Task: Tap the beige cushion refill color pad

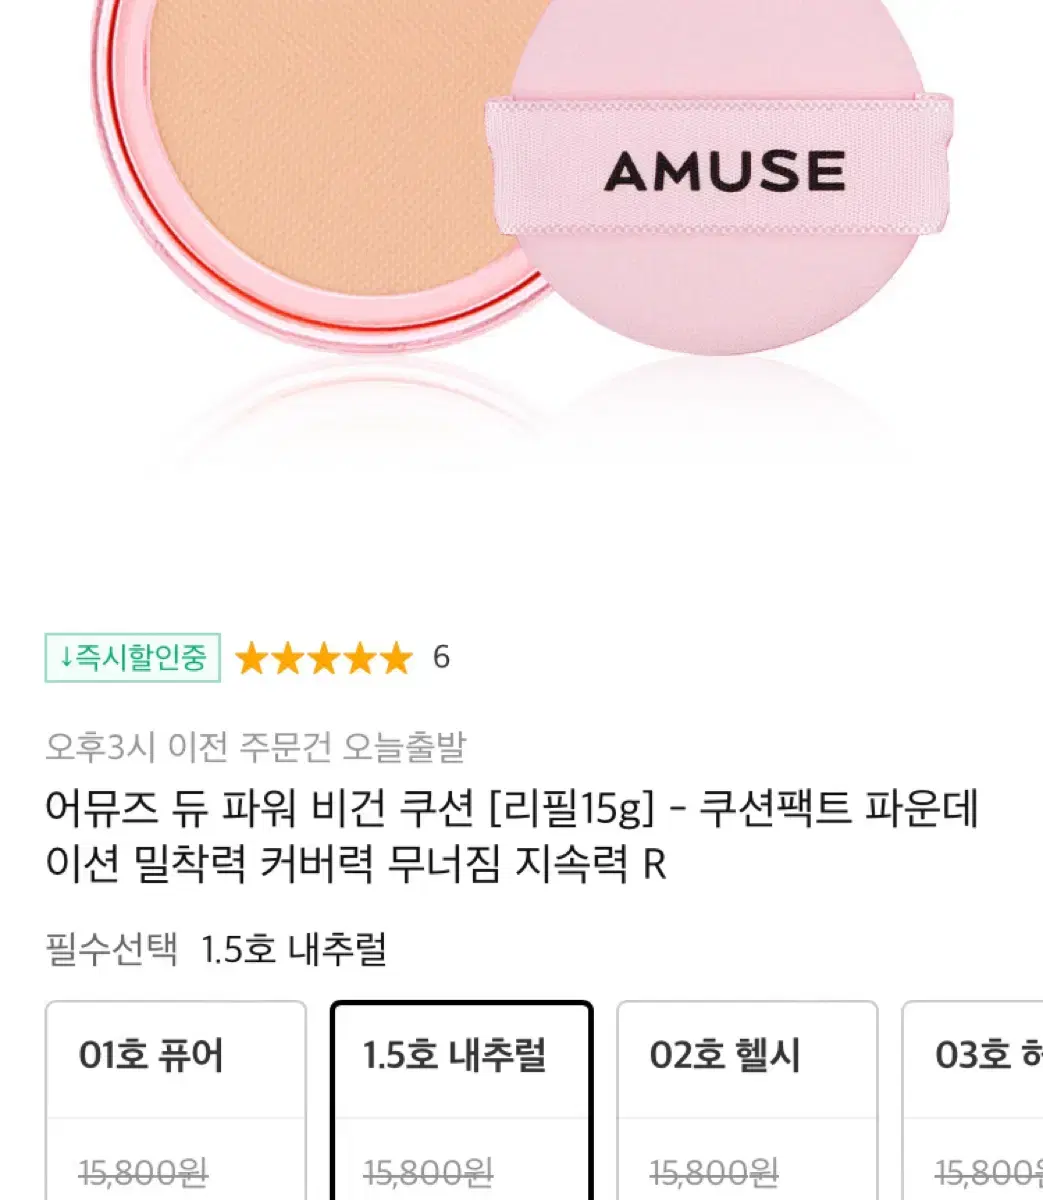Action: click(340, 140)
